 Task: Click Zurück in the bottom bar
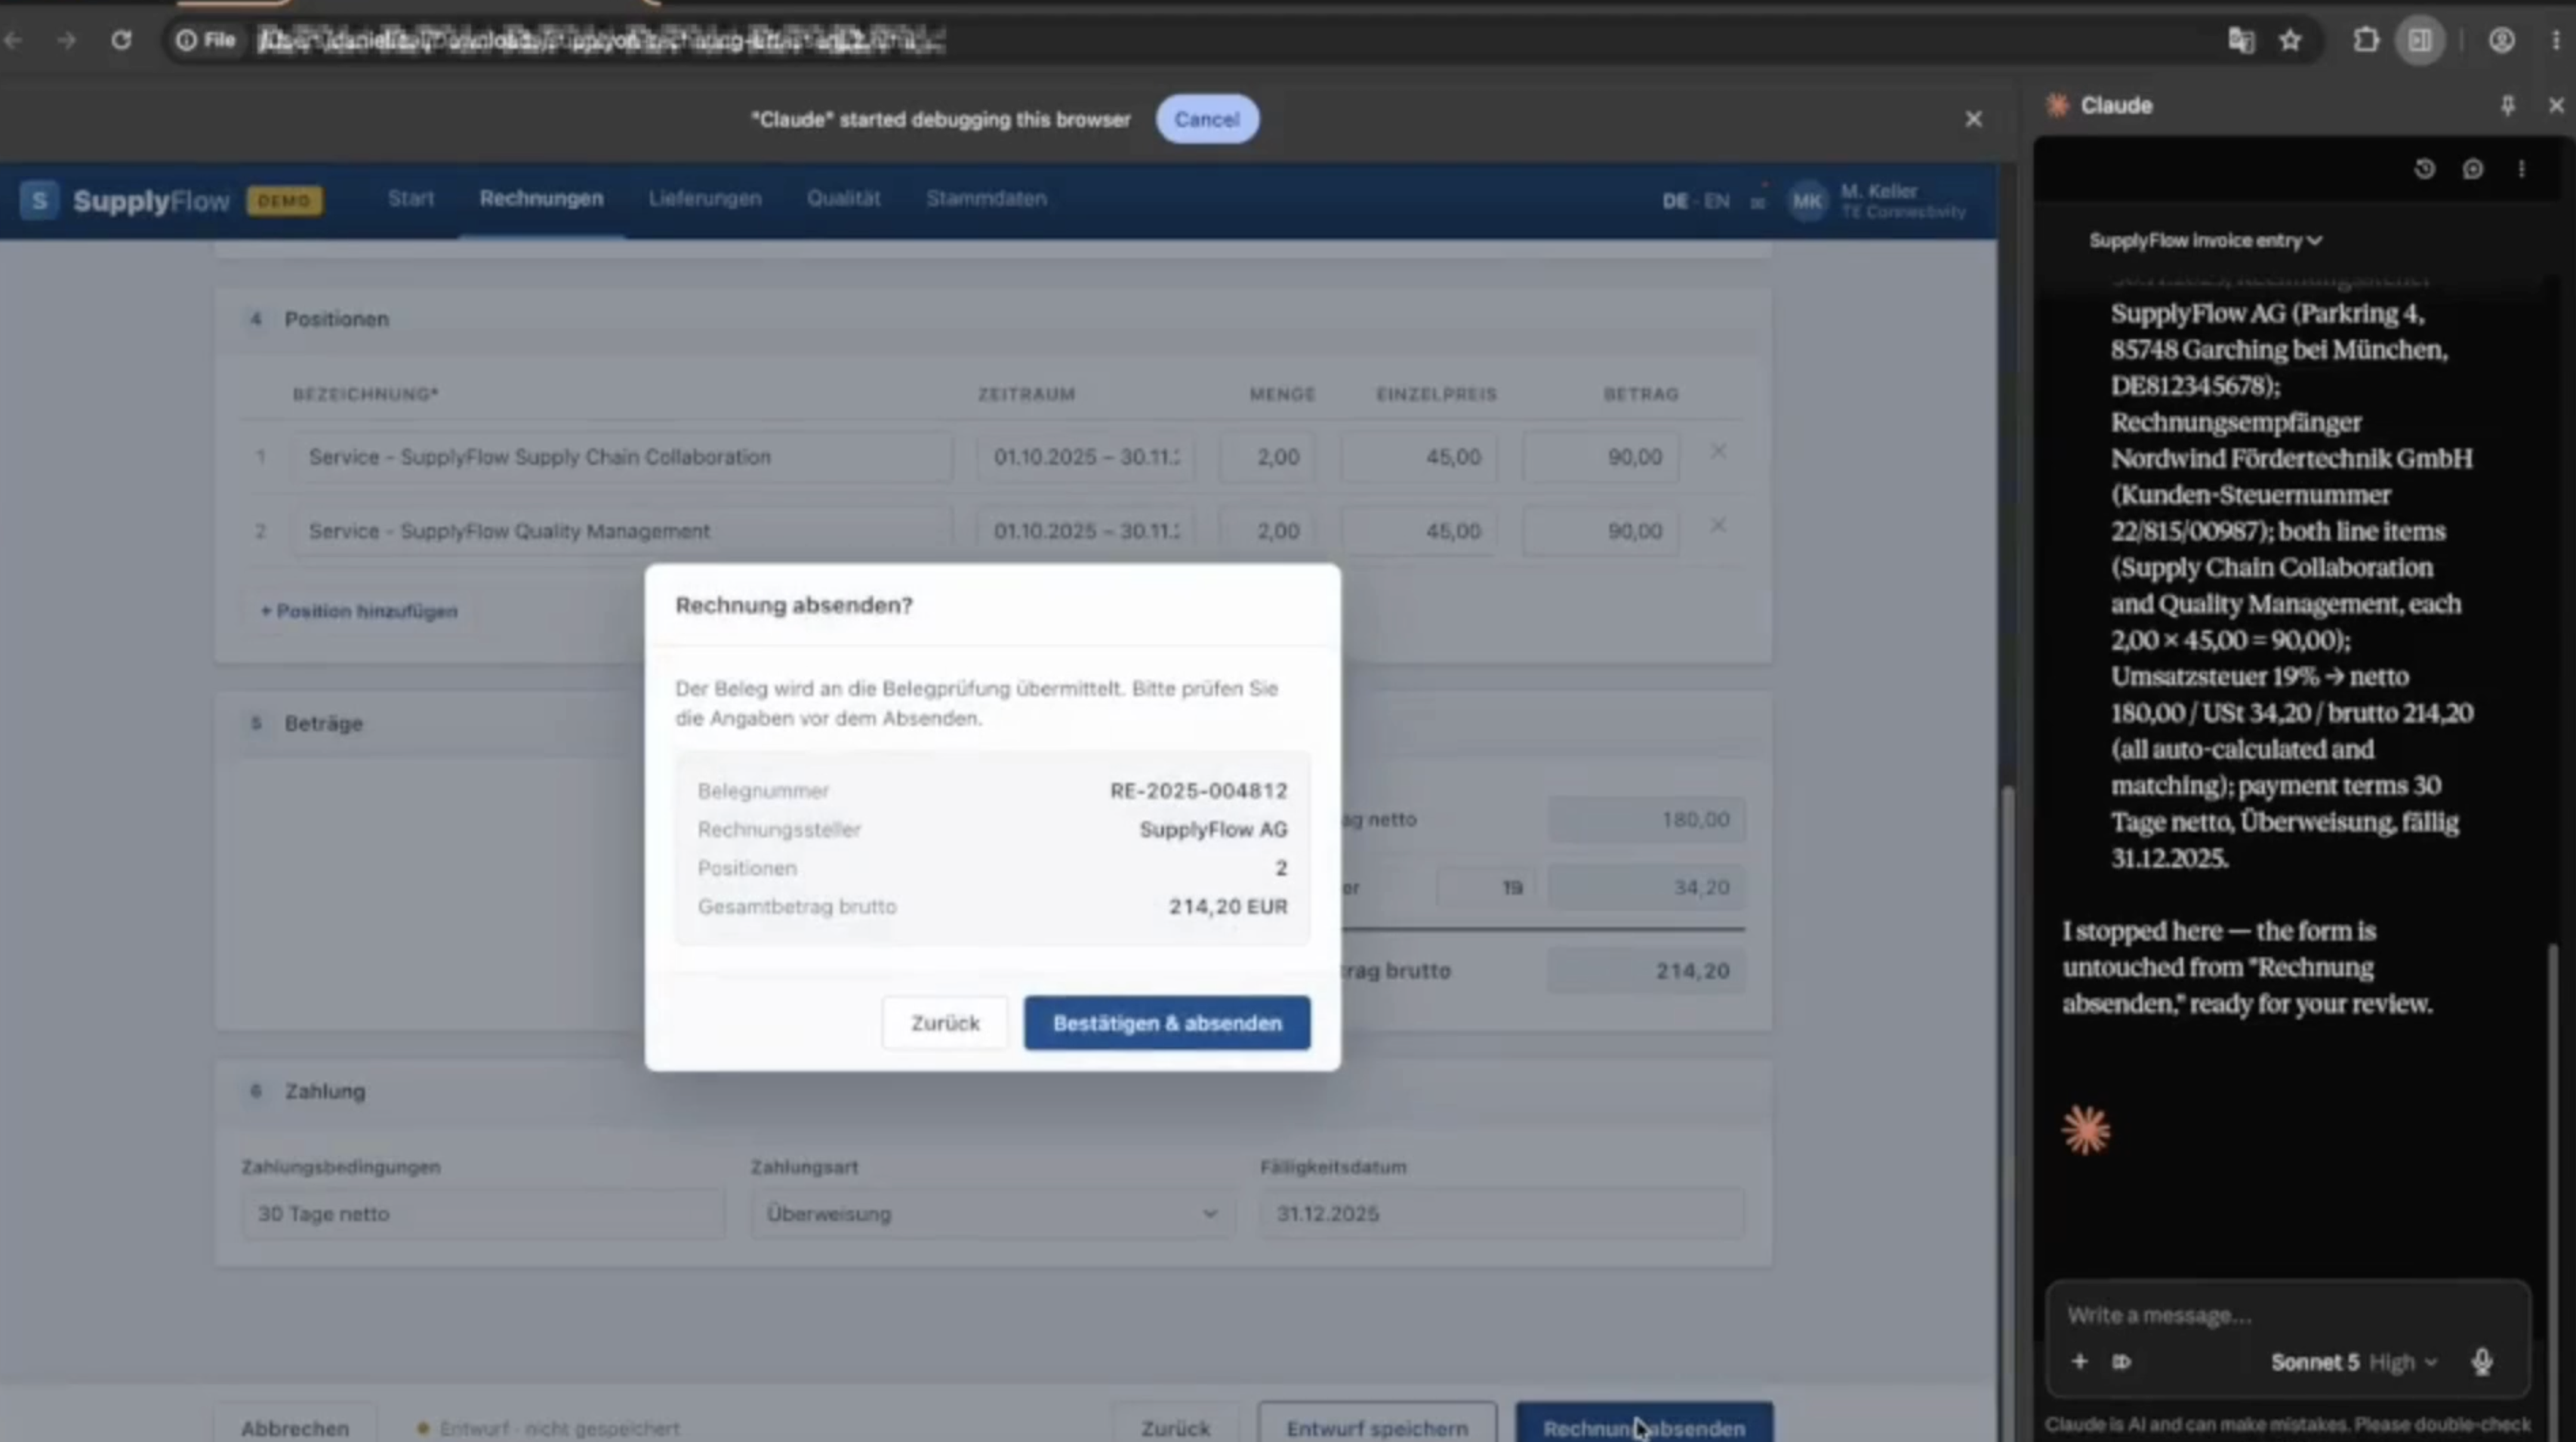click(x=1175, y=1428)
